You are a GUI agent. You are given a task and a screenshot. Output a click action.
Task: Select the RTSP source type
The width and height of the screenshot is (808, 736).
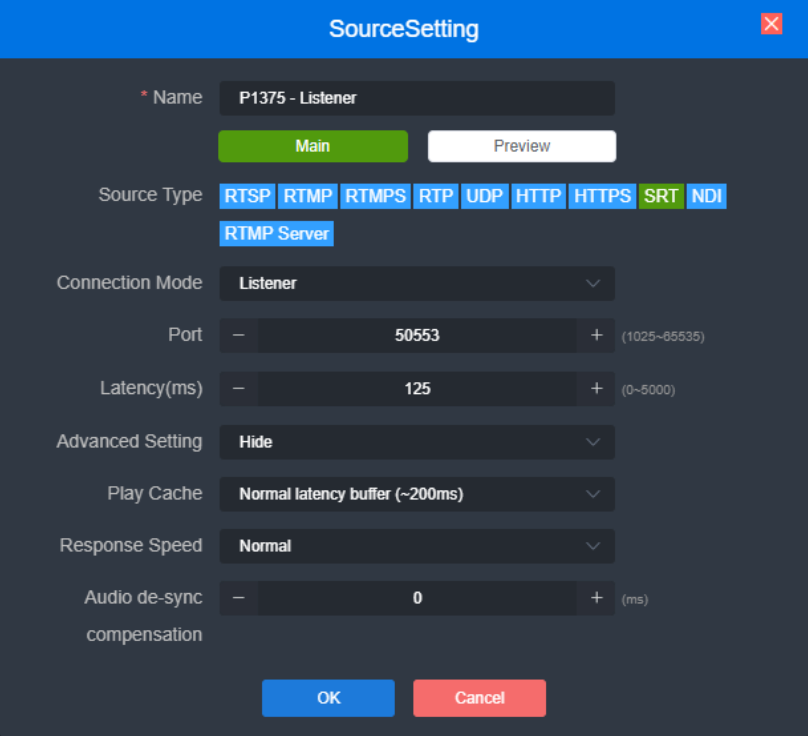[247, 195]
